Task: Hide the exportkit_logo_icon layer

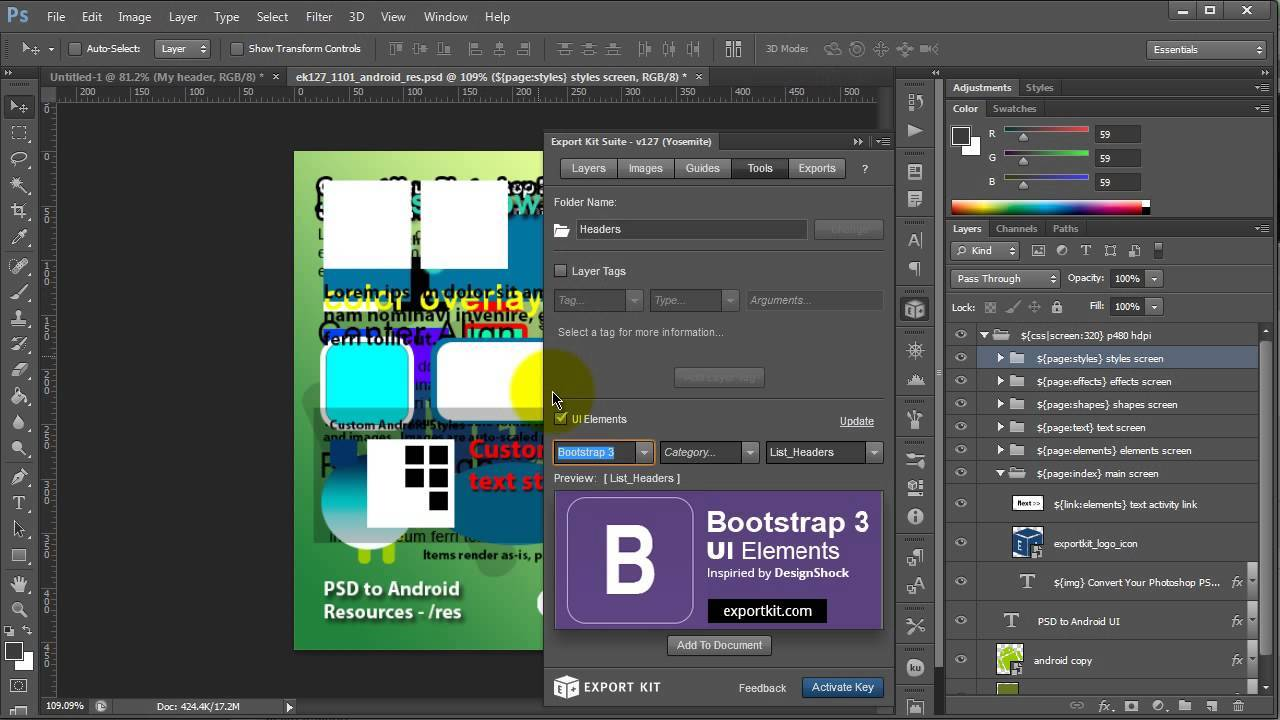Action: coord(961,543)
